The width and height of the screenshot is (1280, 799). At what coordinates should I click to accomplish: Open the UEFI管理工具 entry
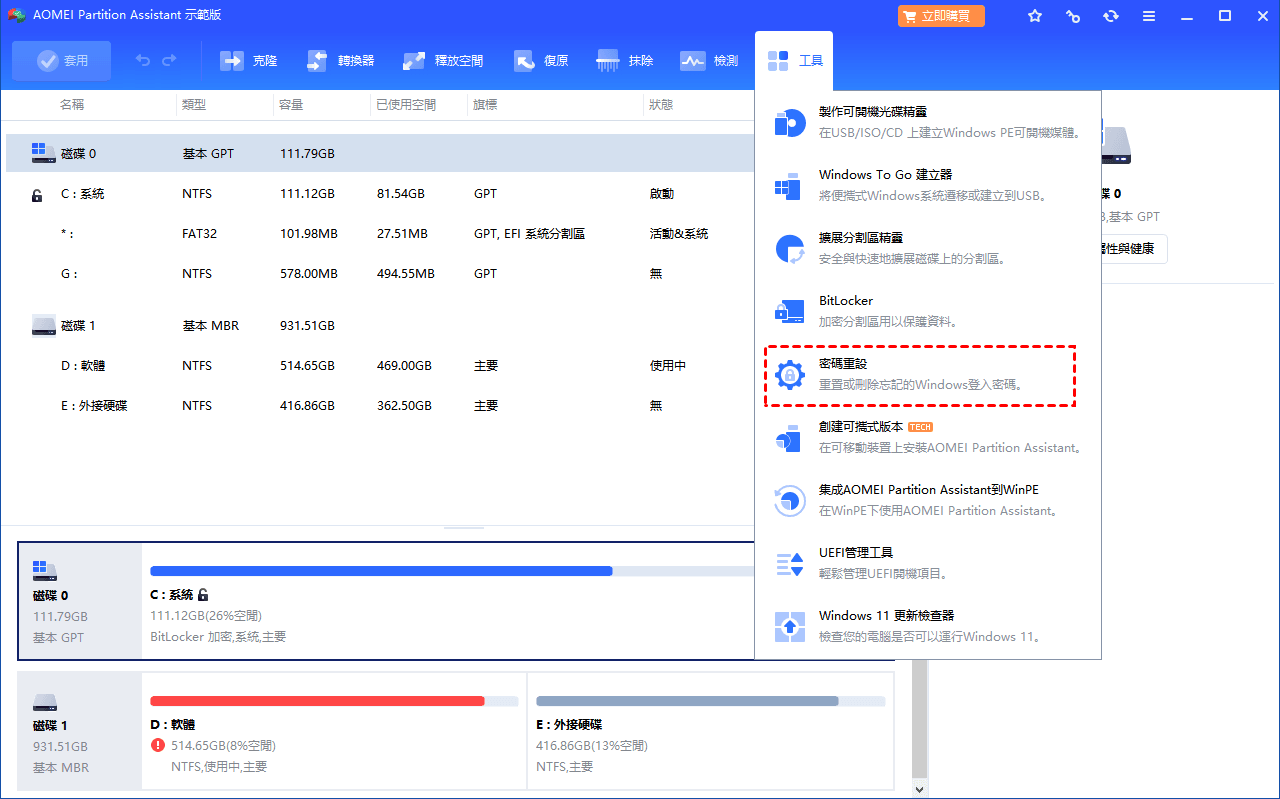tap(928, 563)
